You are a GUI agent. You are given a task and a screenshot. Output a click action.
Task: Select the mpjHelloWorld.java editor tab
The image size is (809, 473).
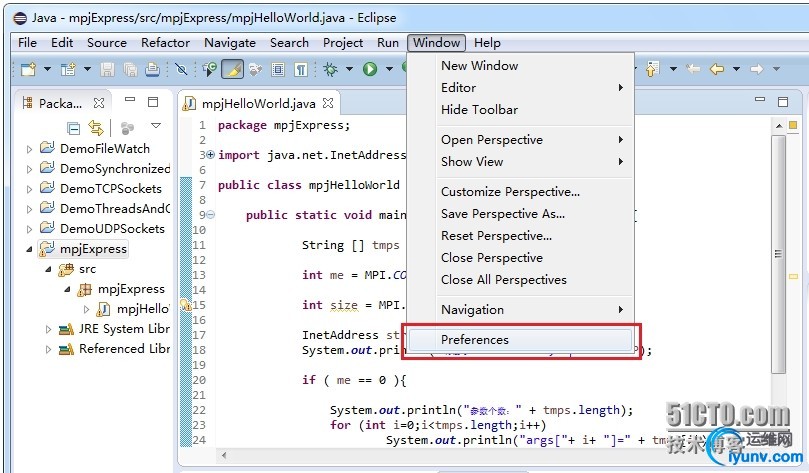pos(258,104)
